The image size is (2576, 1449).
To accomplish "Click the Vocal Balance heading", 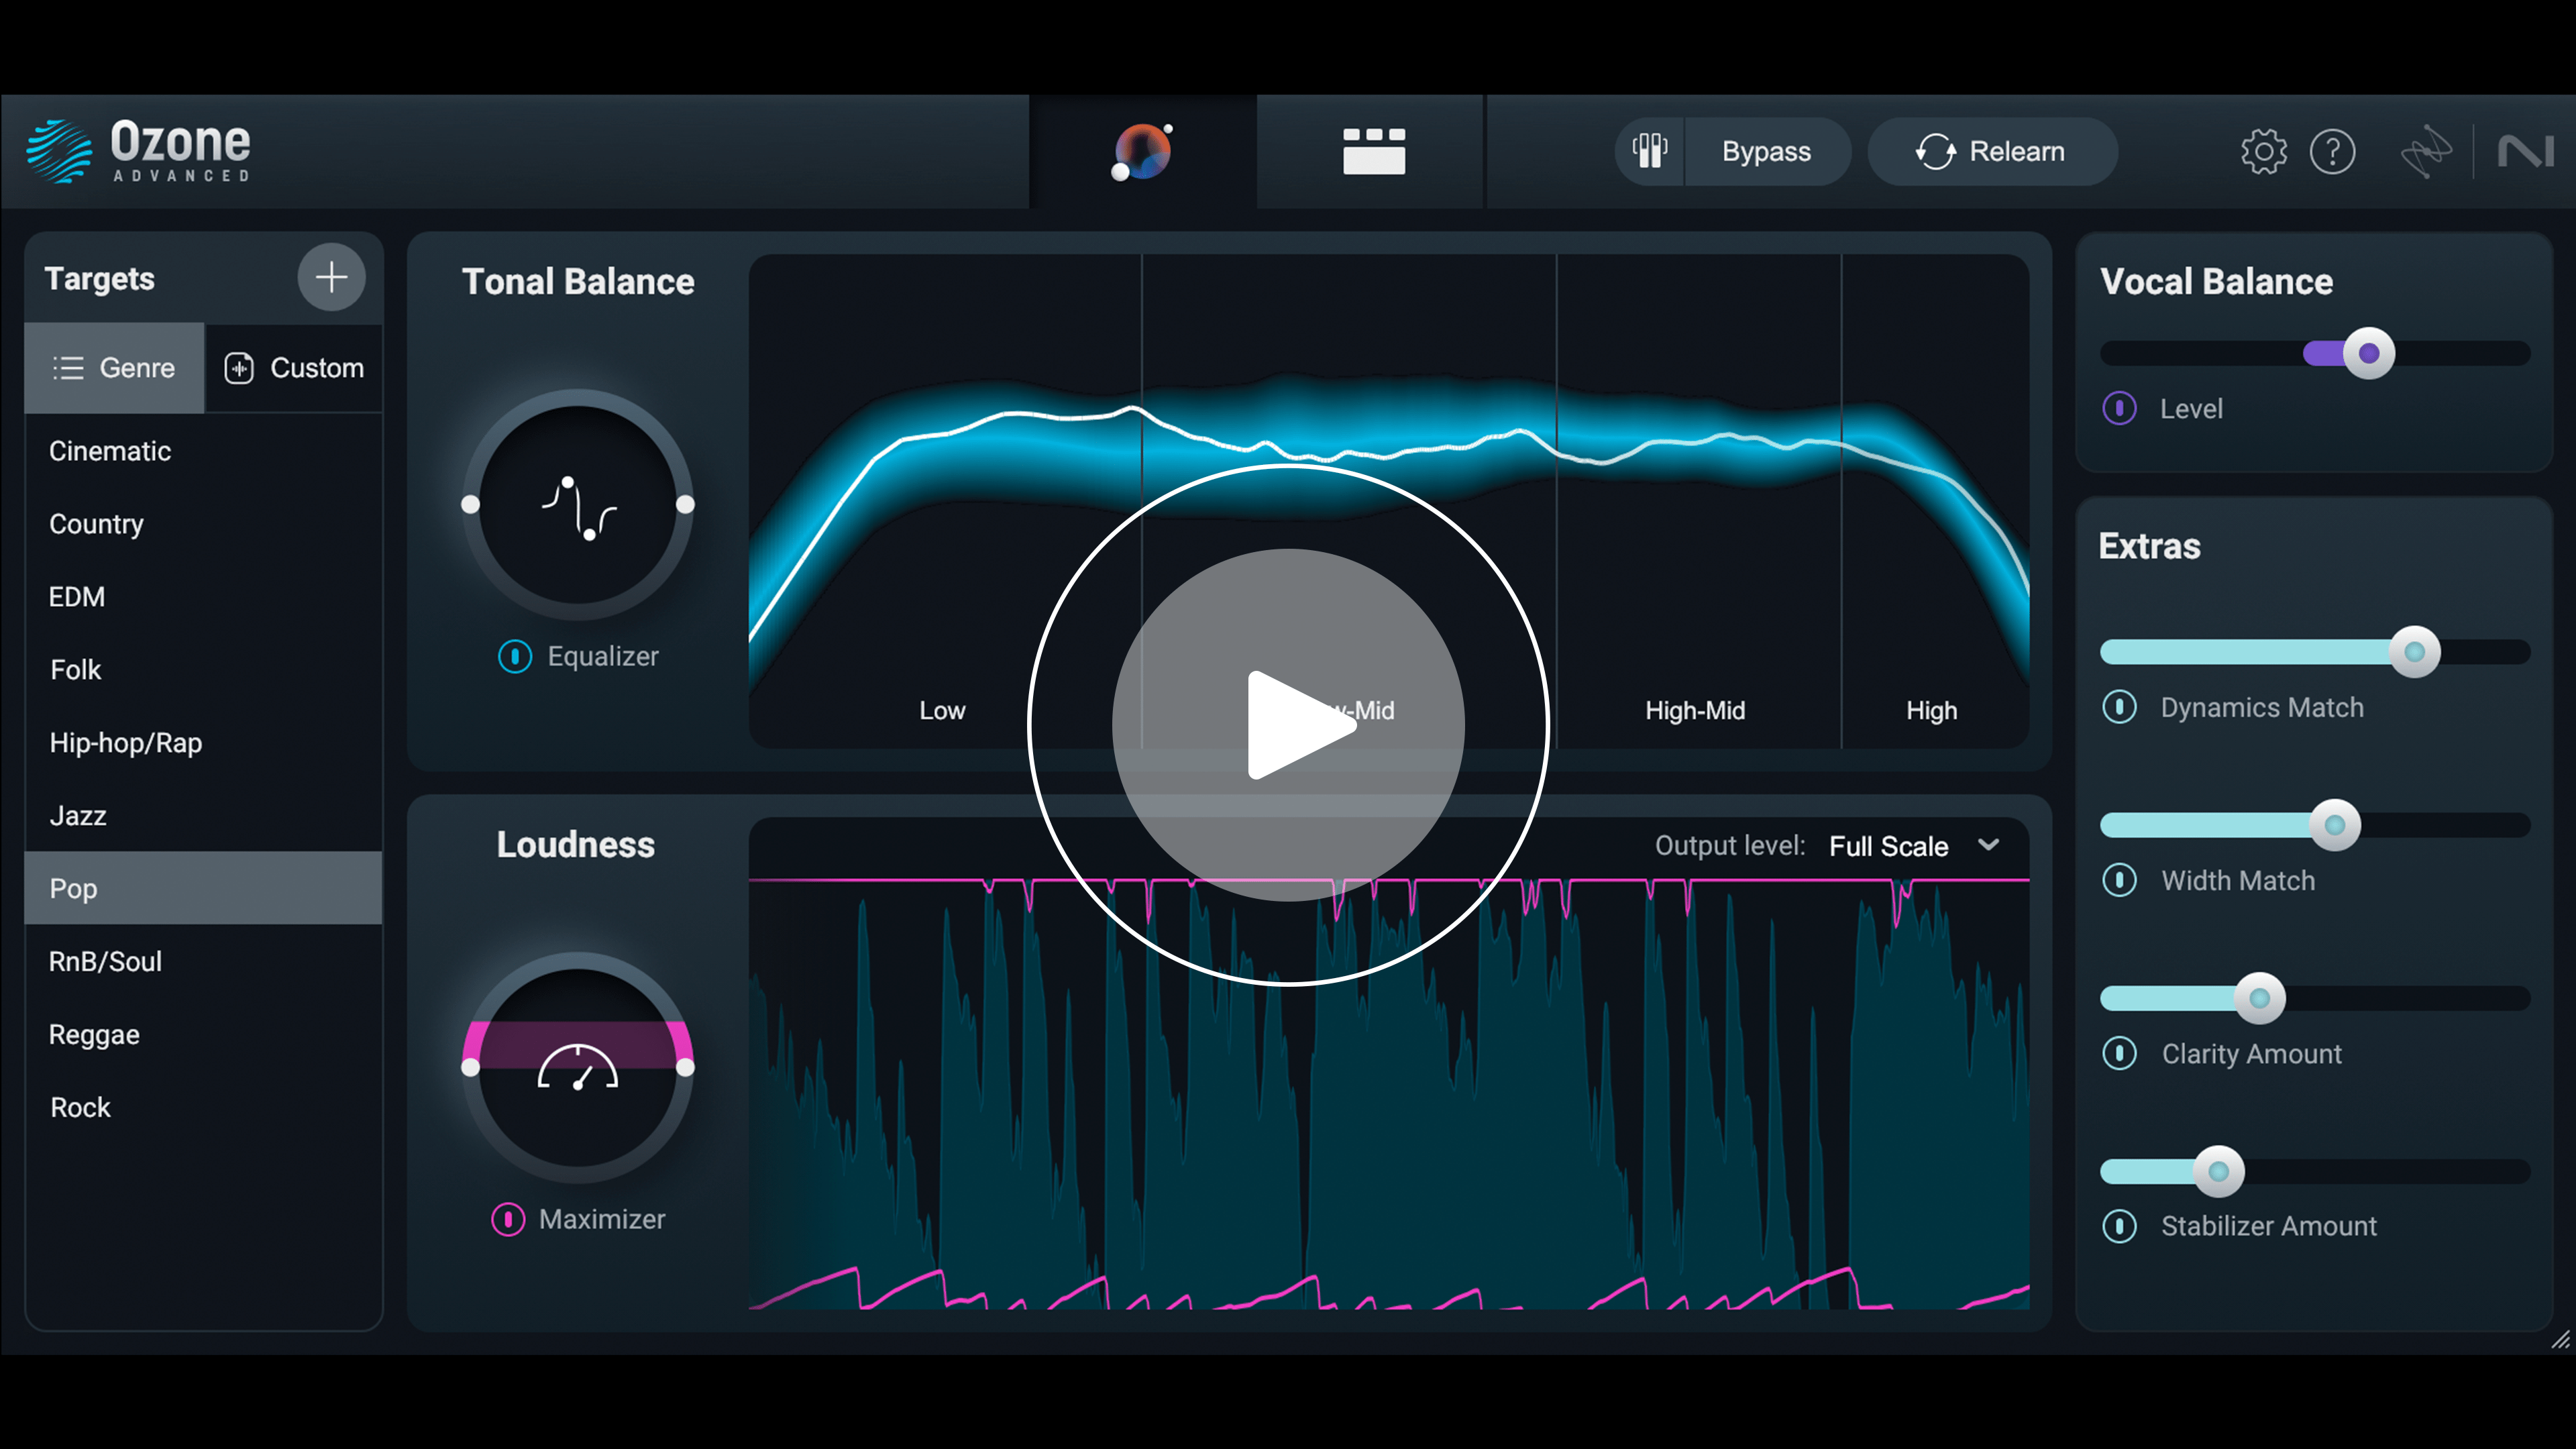I will (x=2216, y=282).
